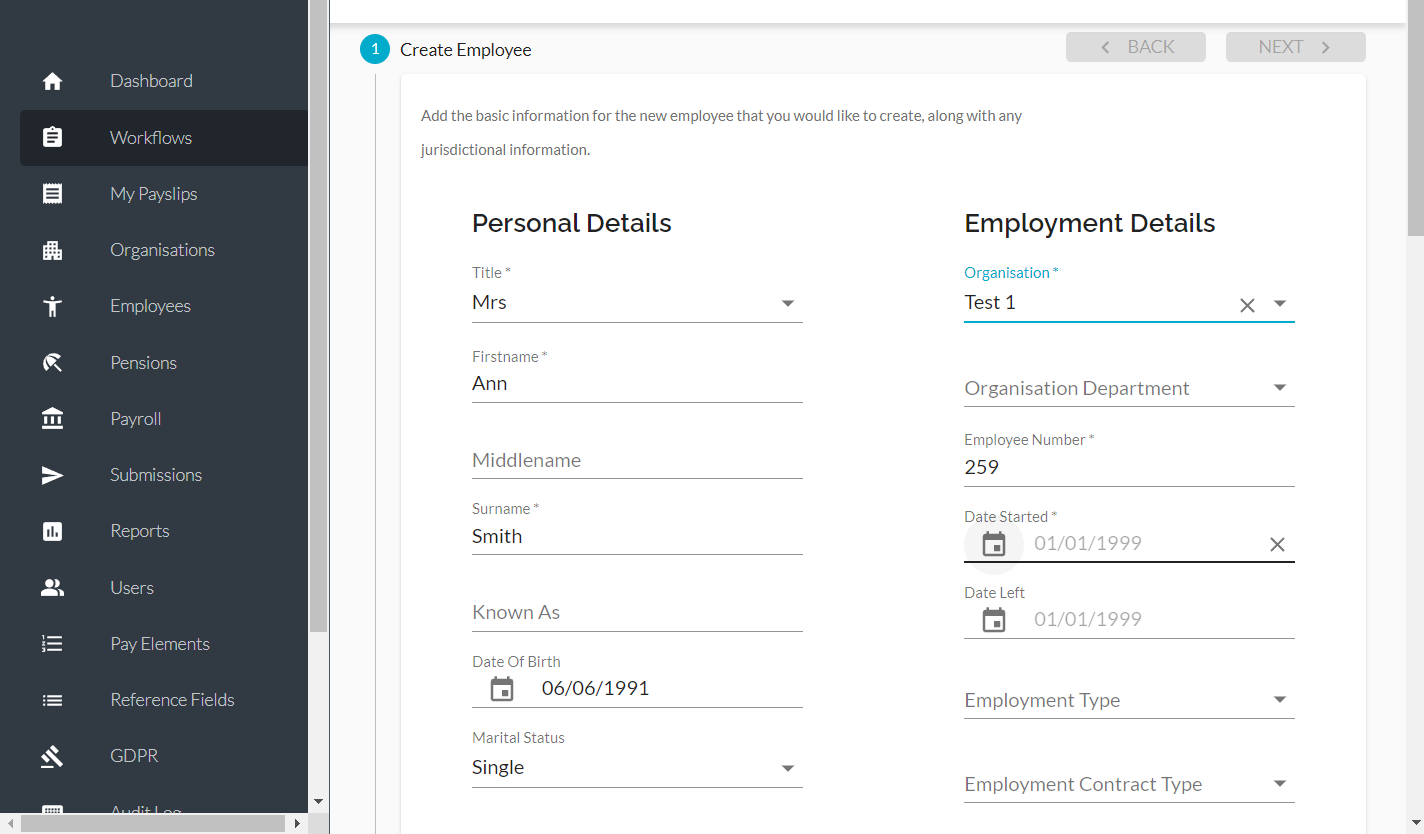Image resolution: width=1424 pixels, height=834 pixels.
Task: Click the Organisations building icon
Action: click(53, 250)
